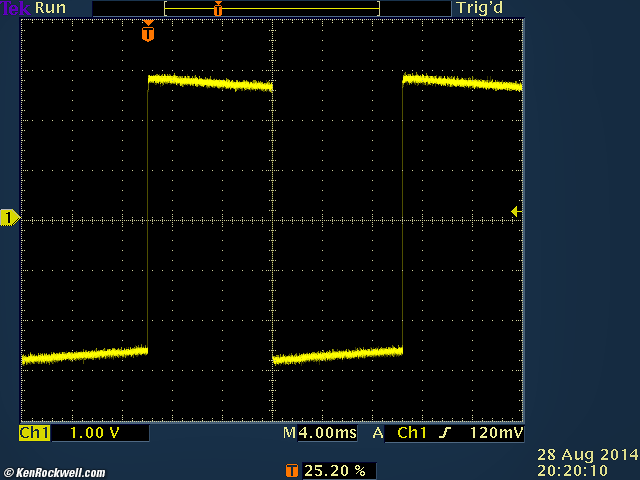The width and height of the screenshot is (640, 480).
Task: Click the orange T icon beside 25.20 %
Action: pyautogui.click(x=291, y=471)
